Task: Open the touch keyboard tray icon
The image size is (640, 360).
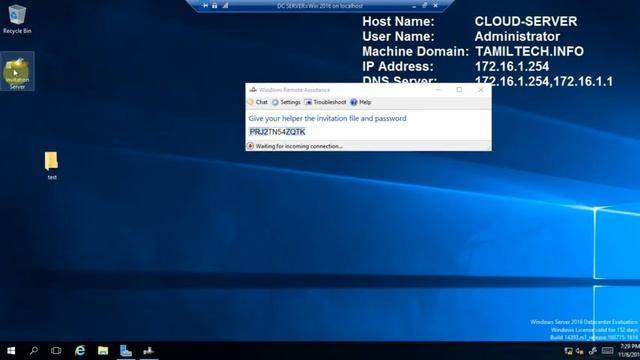Action: tap(607, 351)
